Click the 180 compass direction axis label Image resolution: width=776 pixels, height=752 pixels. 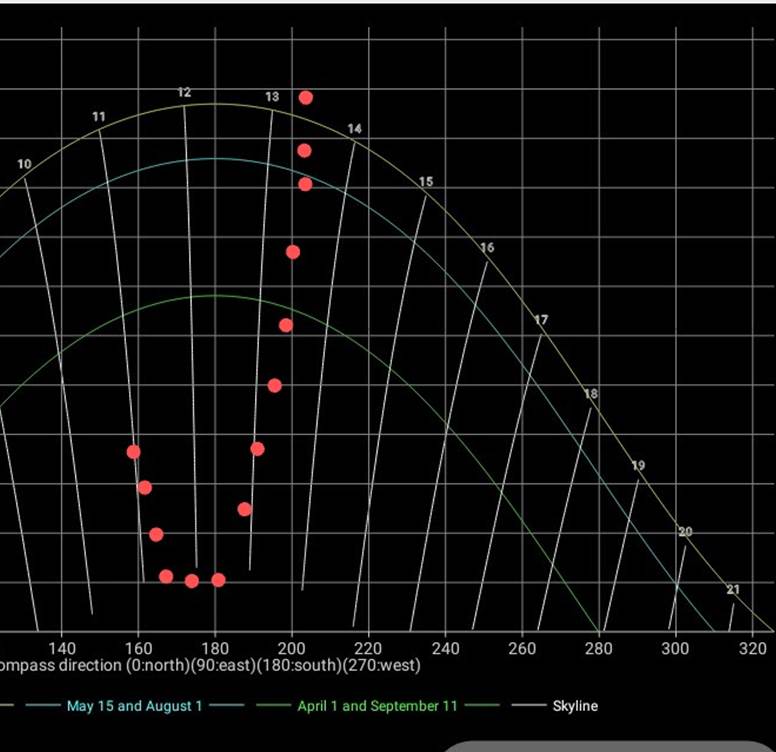pos(214,648)
